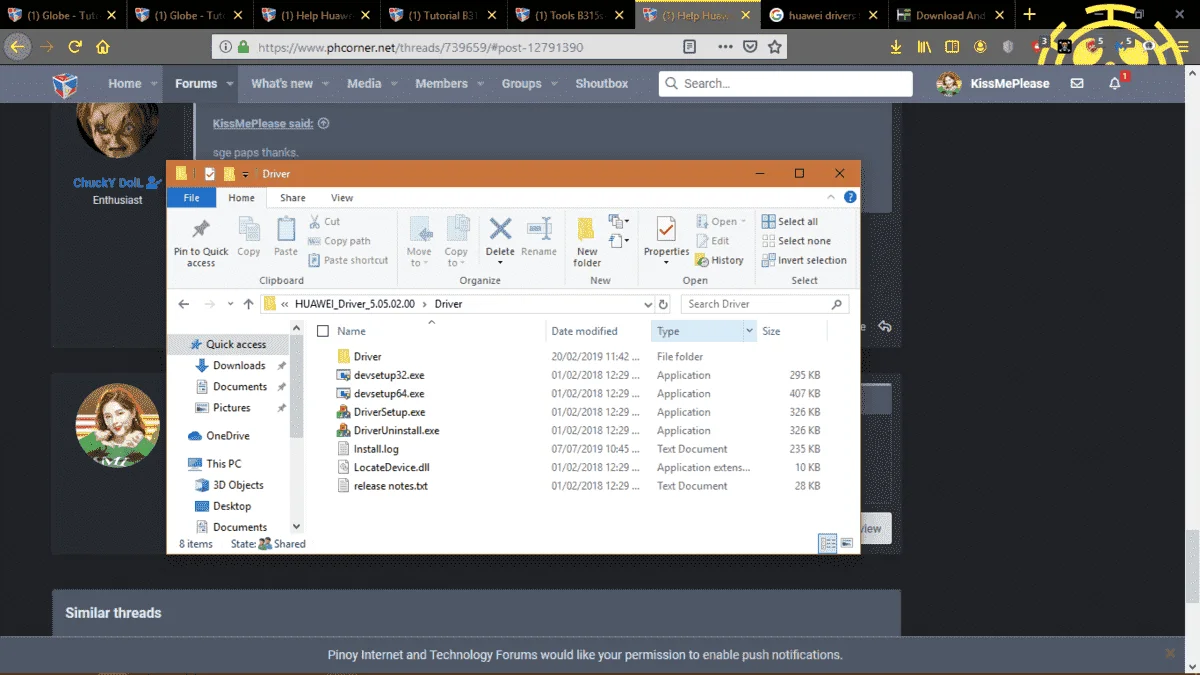Tick the select-all checkbox beside Name header

point(322,331)
